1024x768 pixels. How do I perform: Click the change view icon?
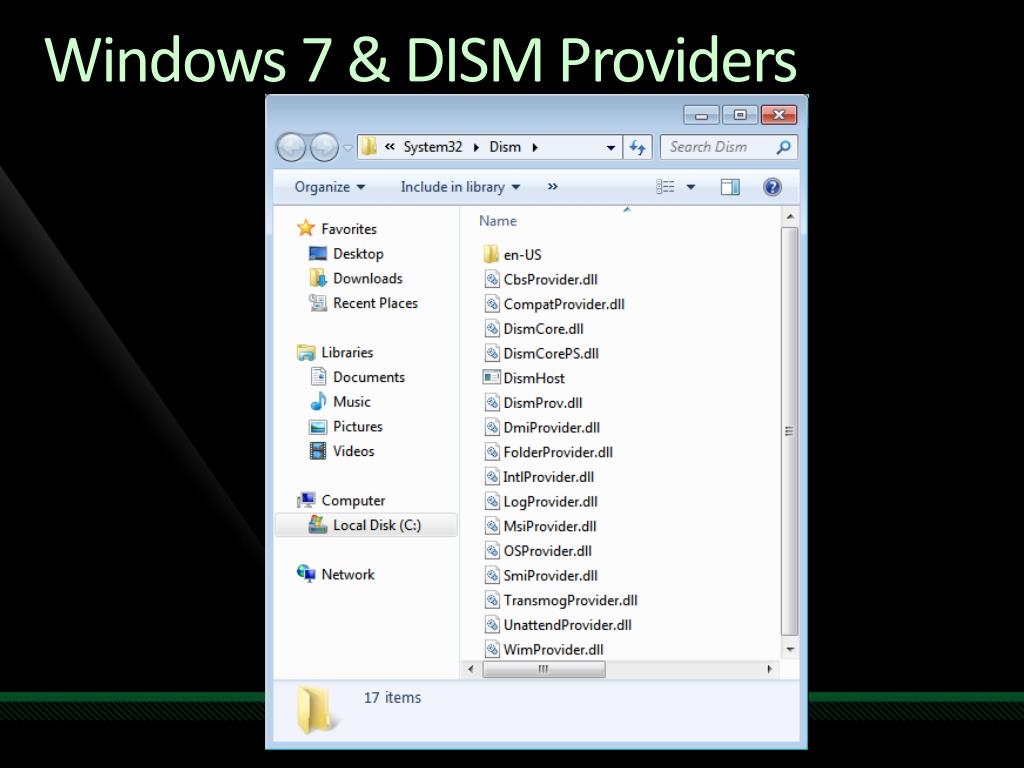[665, 187]
